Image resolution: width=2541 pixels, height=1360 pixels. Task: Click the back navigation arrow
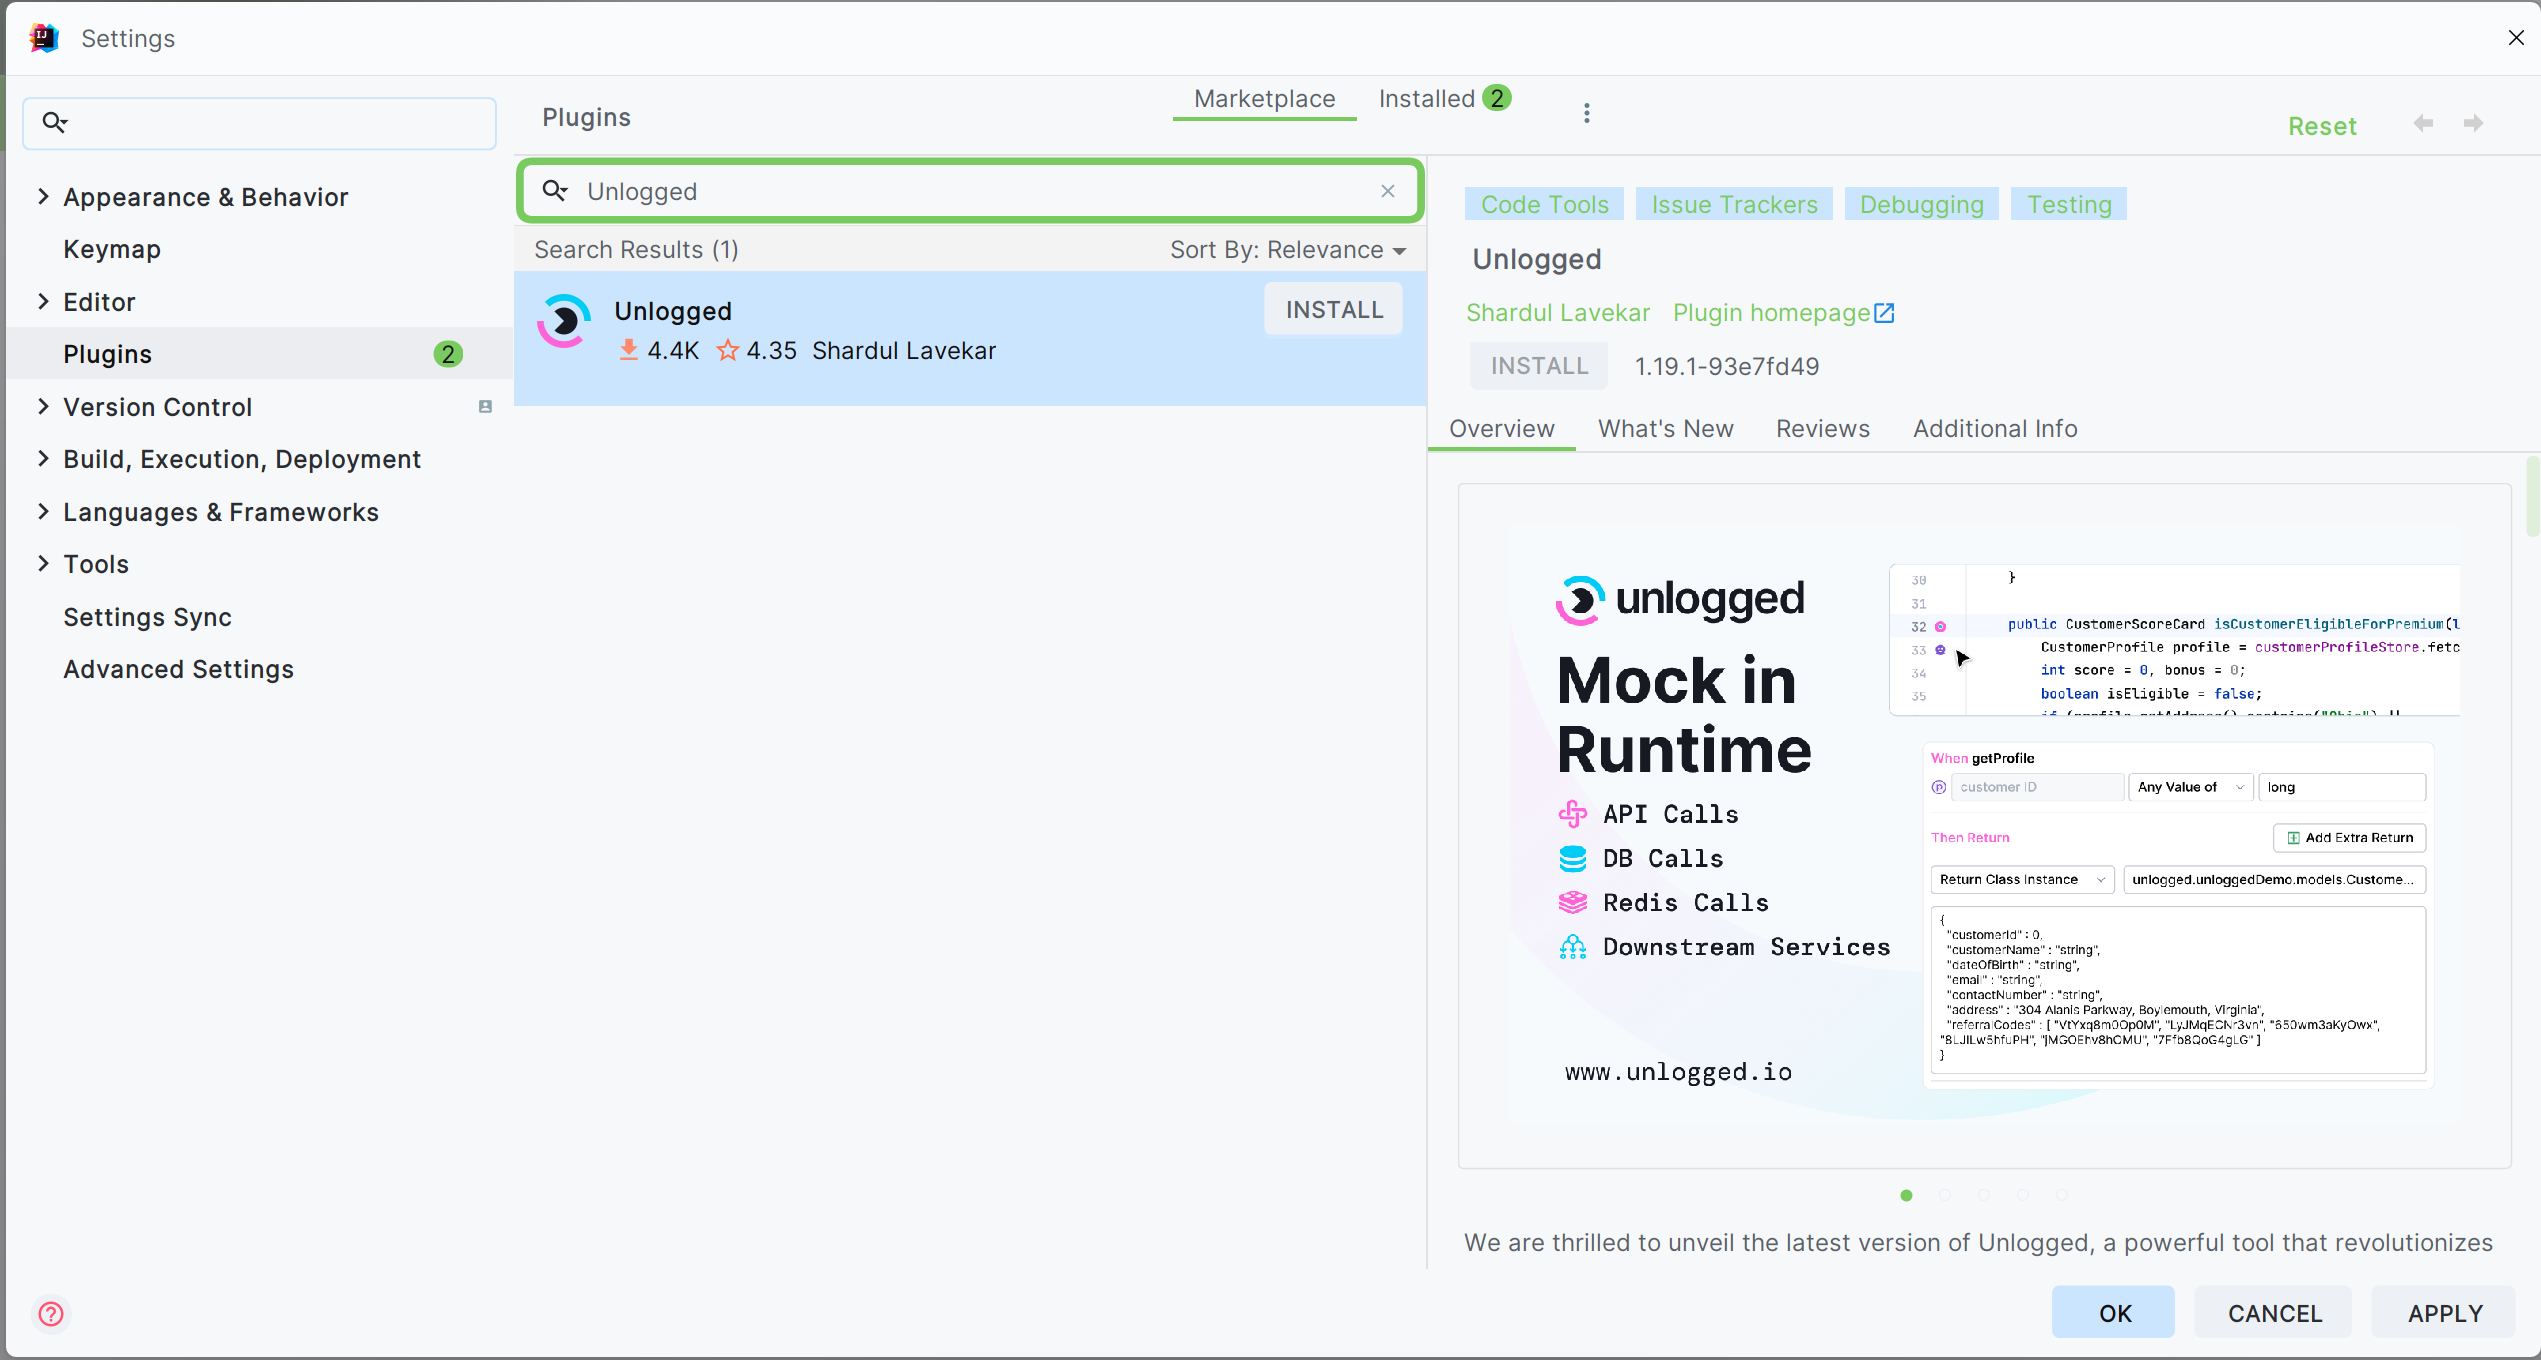2422,123
